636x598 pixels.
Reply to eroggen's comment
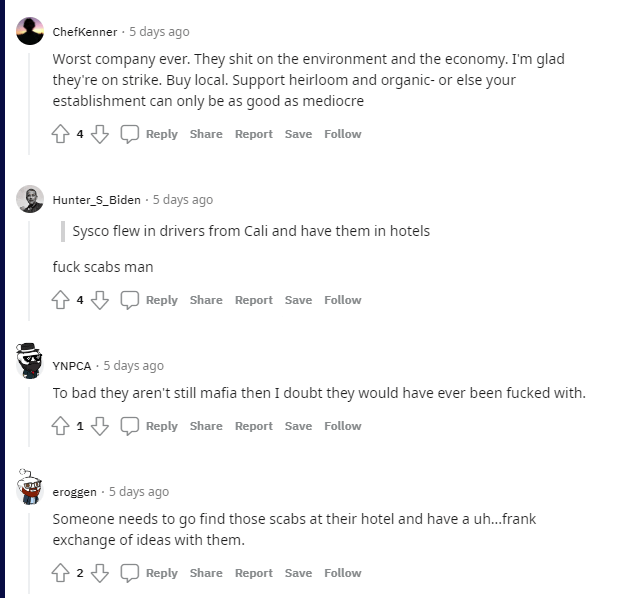pos(150,573)
